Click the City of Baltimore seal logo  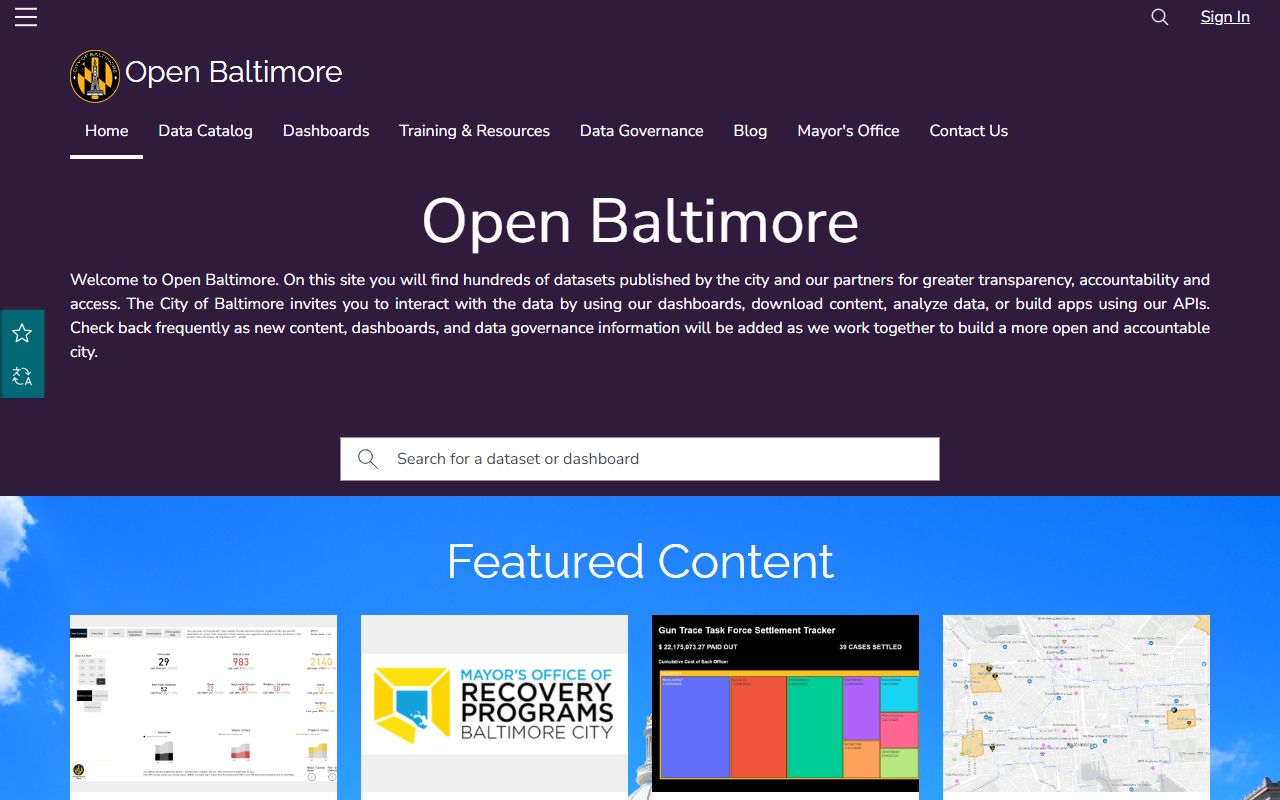pos(95,76)
